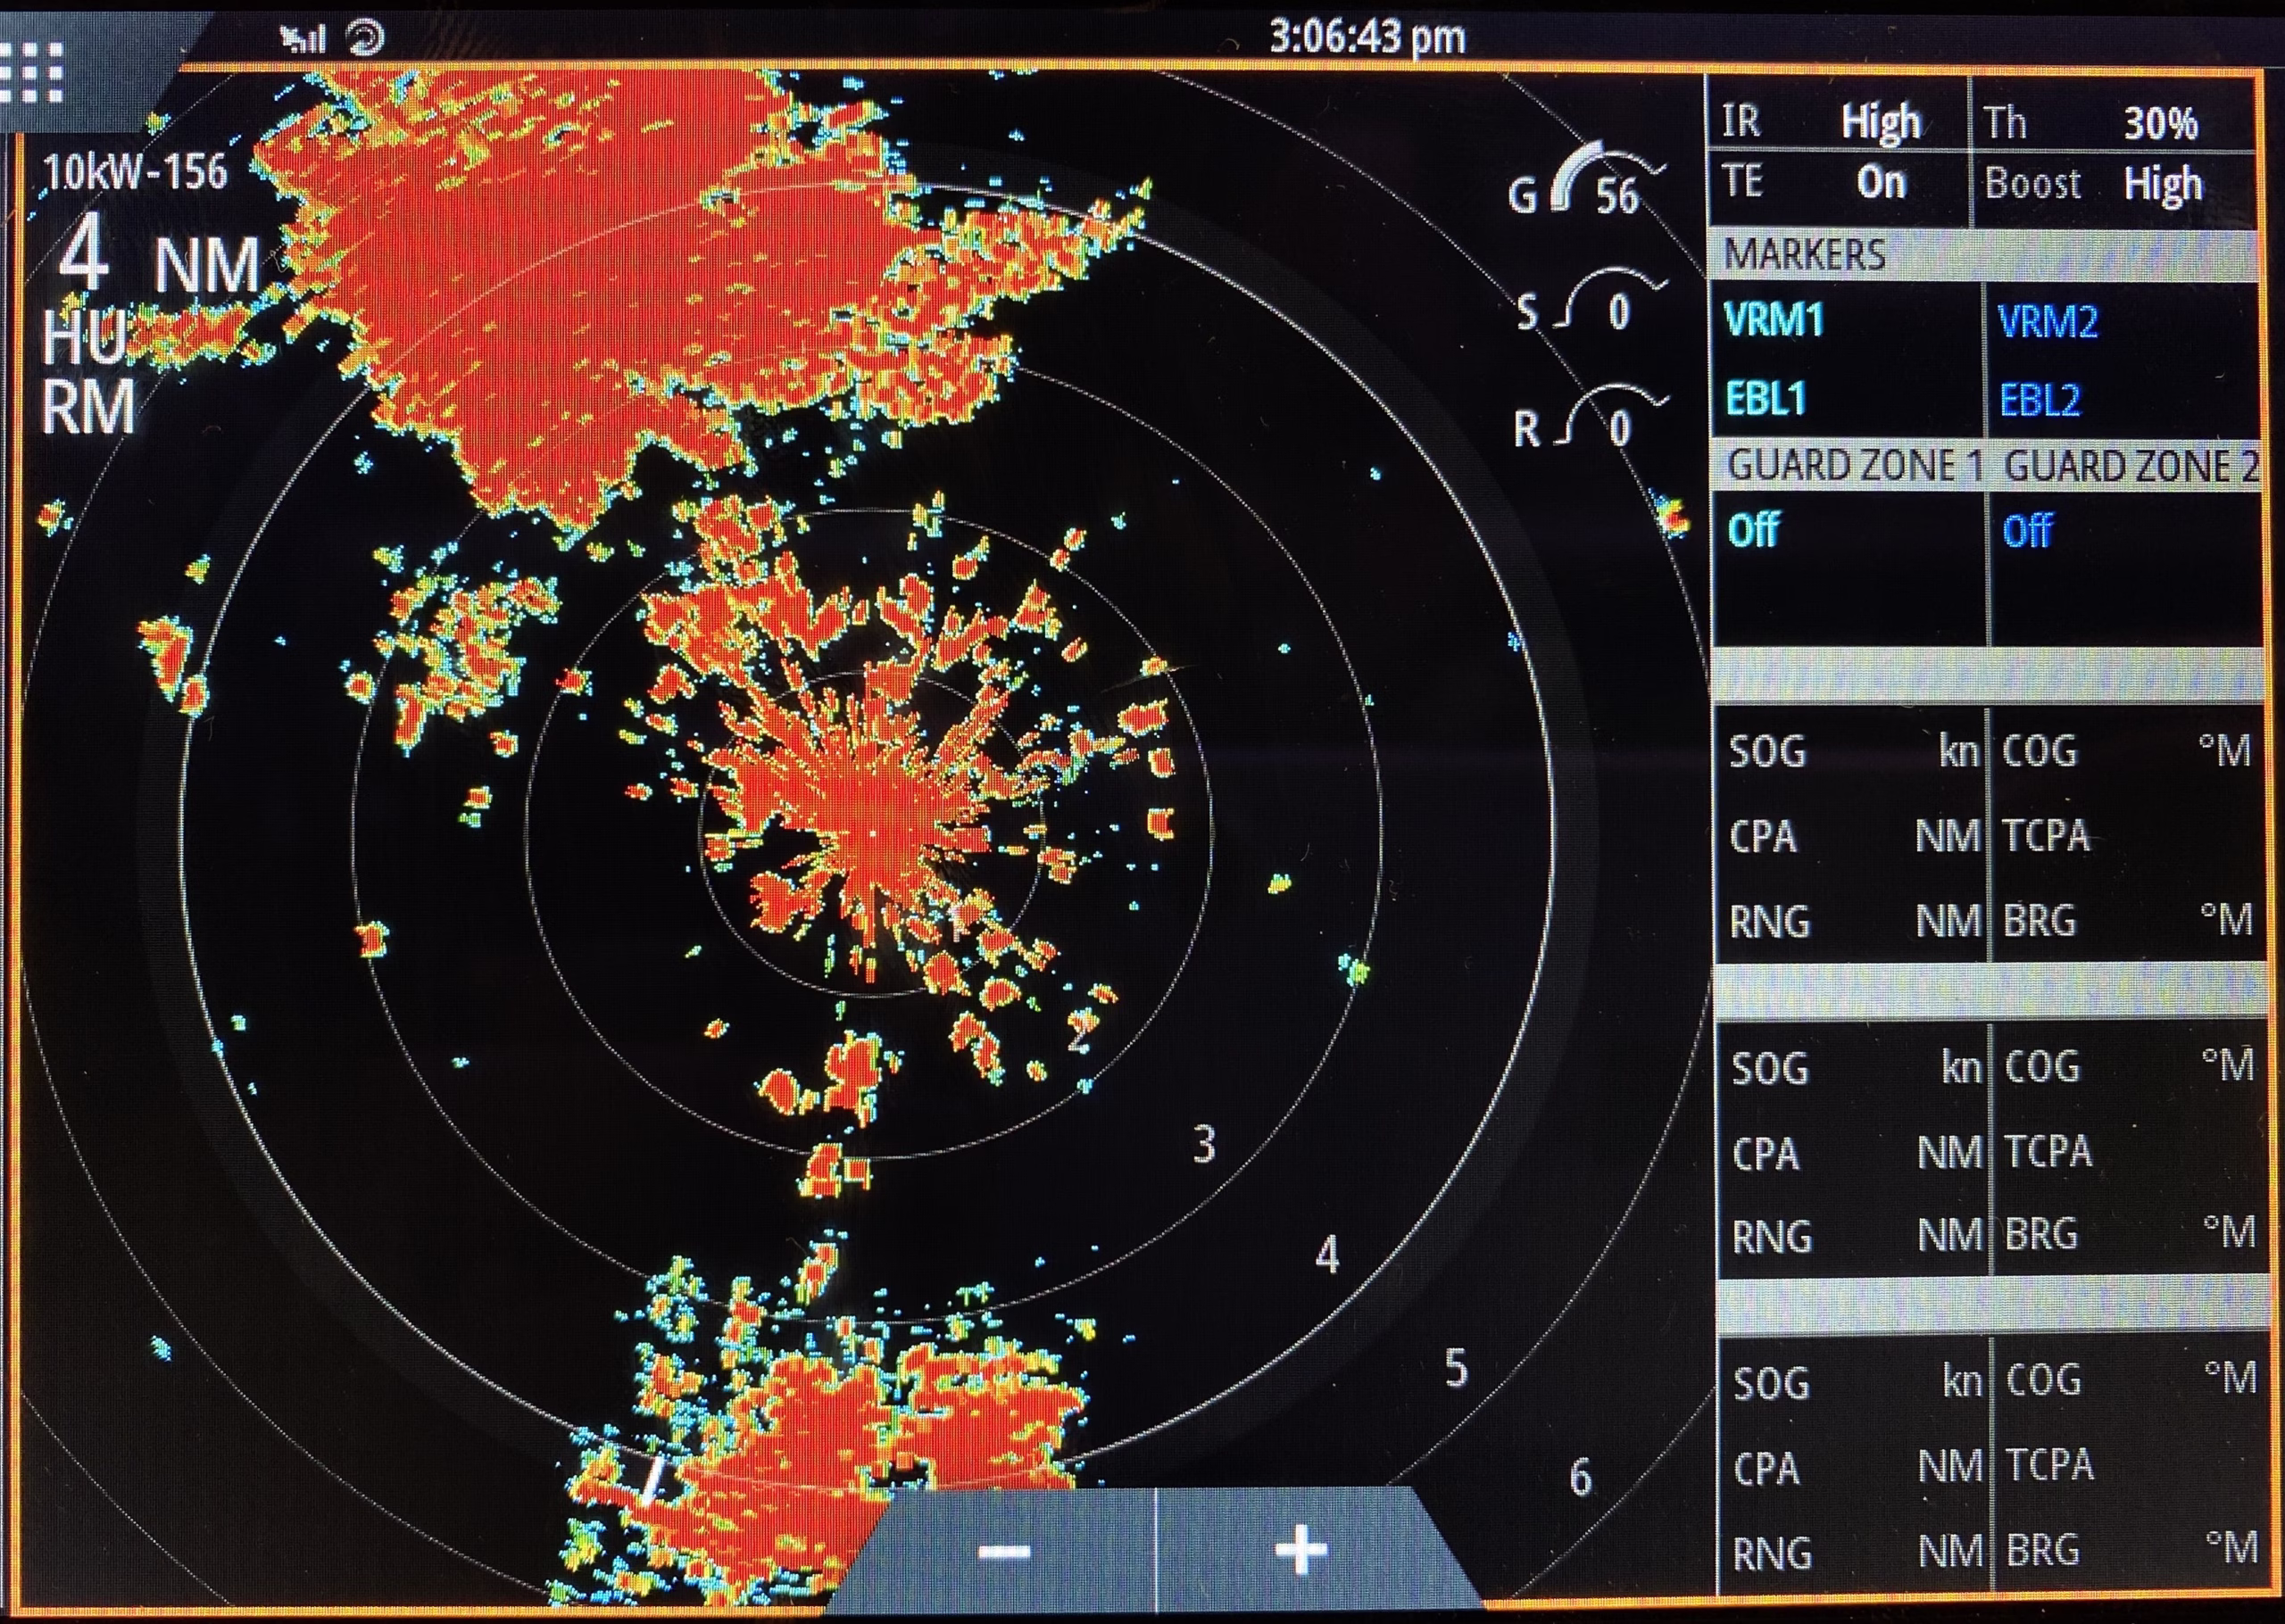Select VRM1 range marker
The width and height of the screenshot is (2285, 1624).
tap(1774, 320)
